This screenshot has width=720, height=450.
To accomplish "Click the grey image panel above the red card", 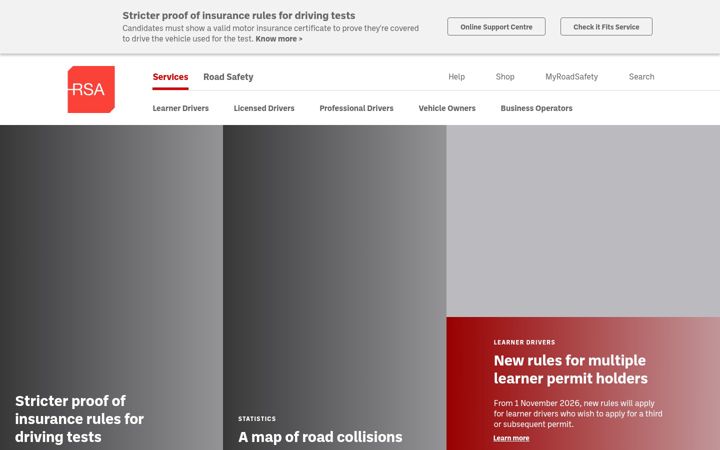I will [x=583, y=221].
